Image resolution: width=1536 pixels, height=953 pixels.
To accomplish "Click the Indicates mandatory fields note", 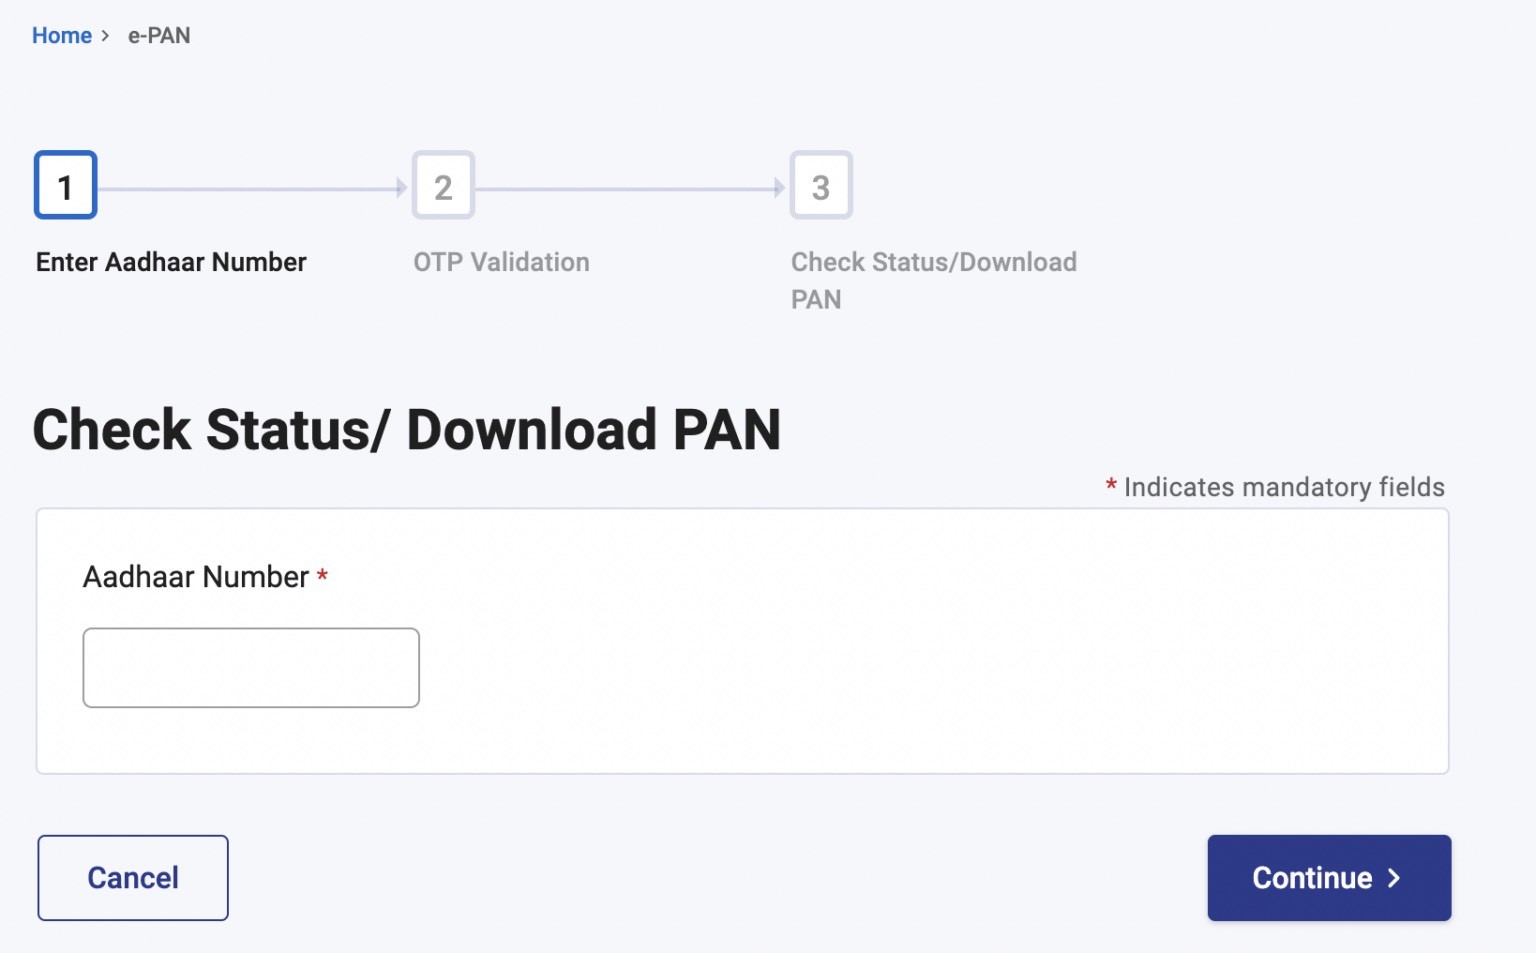I will [1284, 487].
